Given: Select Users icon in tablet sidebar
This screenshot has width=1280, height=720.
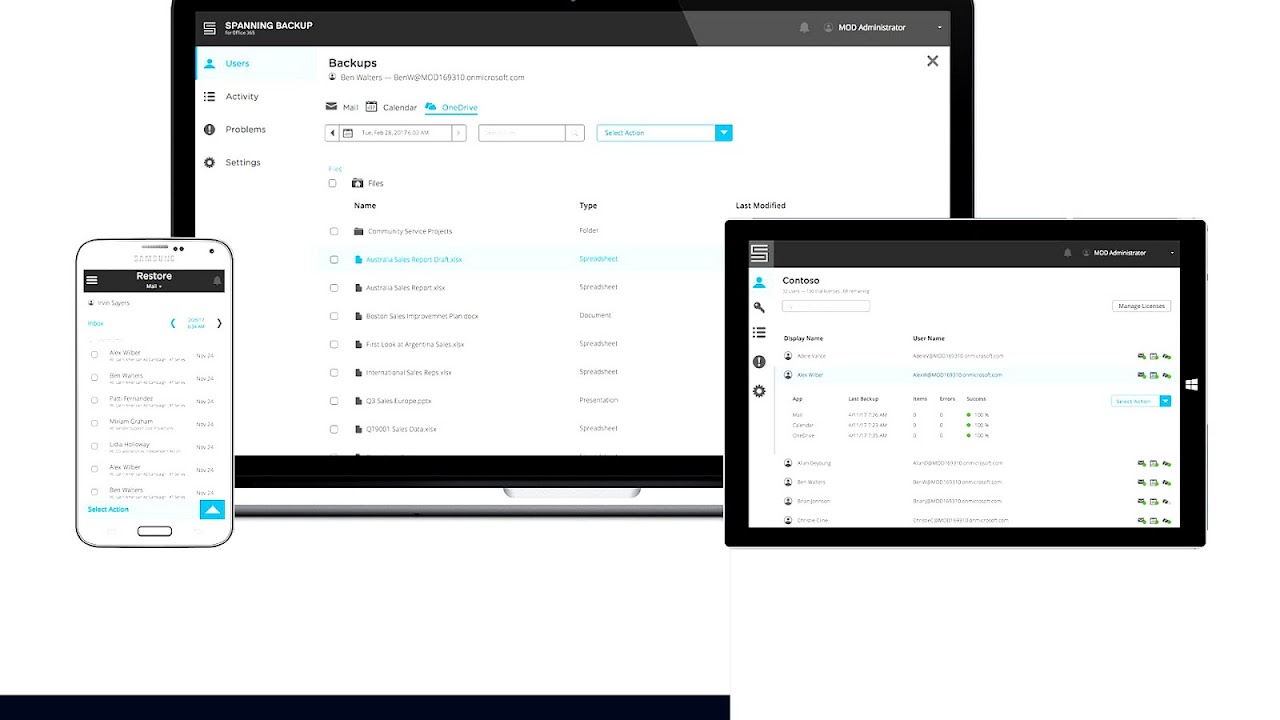Looking at the screenshot, I should [759, 283].
